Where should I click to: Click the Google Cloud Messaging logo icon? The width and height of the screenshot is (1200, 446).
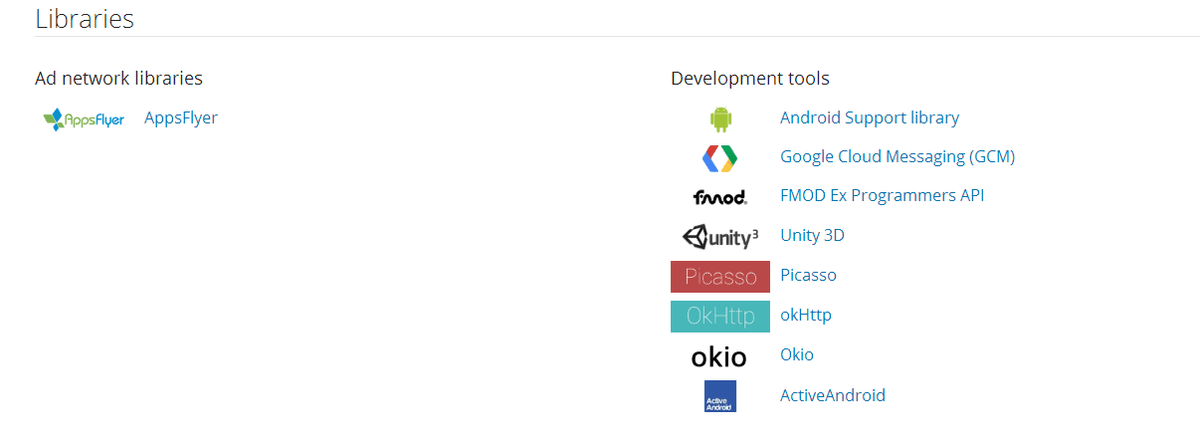(720, 157)
